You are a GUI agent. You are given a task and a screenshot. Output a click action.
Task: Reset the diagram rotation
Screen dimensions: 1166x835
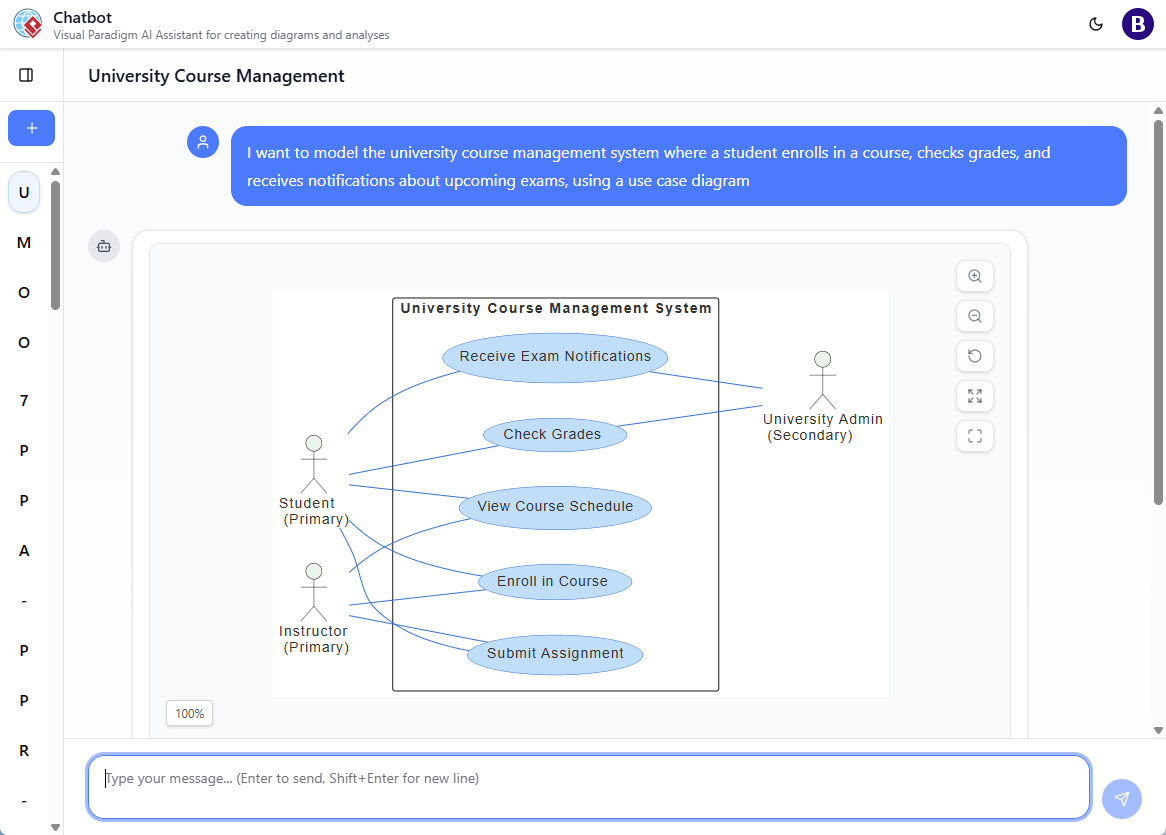(974, 356)
